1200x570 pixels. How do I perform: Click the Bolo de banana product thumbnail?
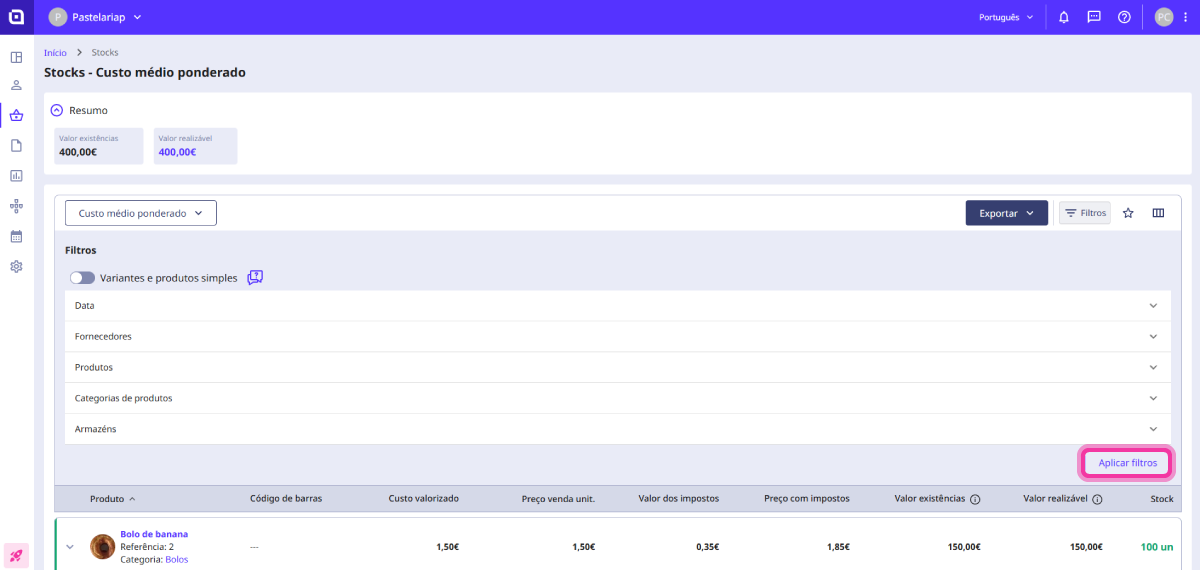(102, 546)
